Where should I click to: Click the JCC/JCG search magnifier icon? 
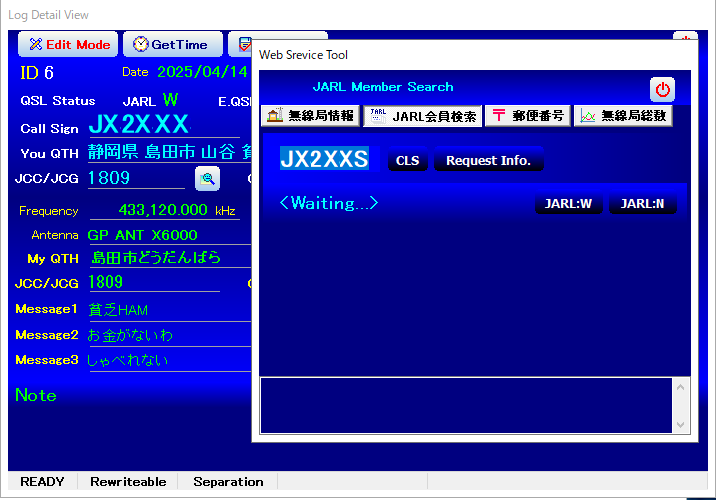[x=207, y=179]
